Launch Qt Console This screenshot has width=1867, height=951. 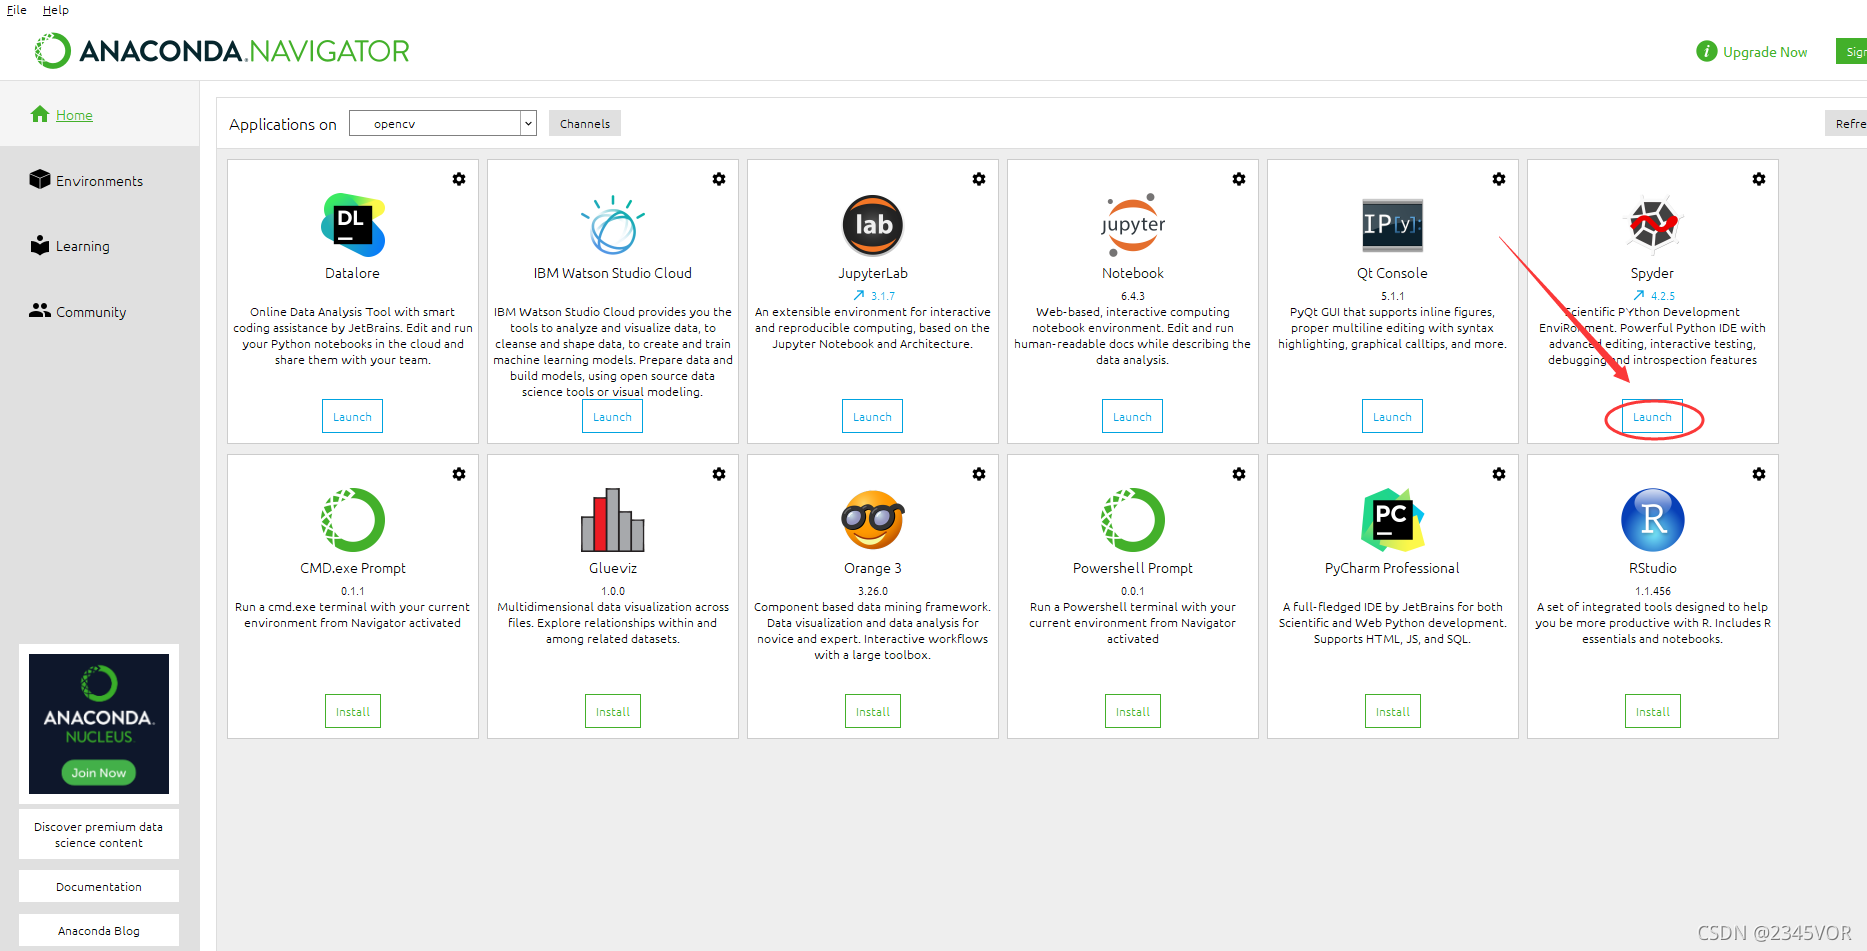pos(1392,416)
